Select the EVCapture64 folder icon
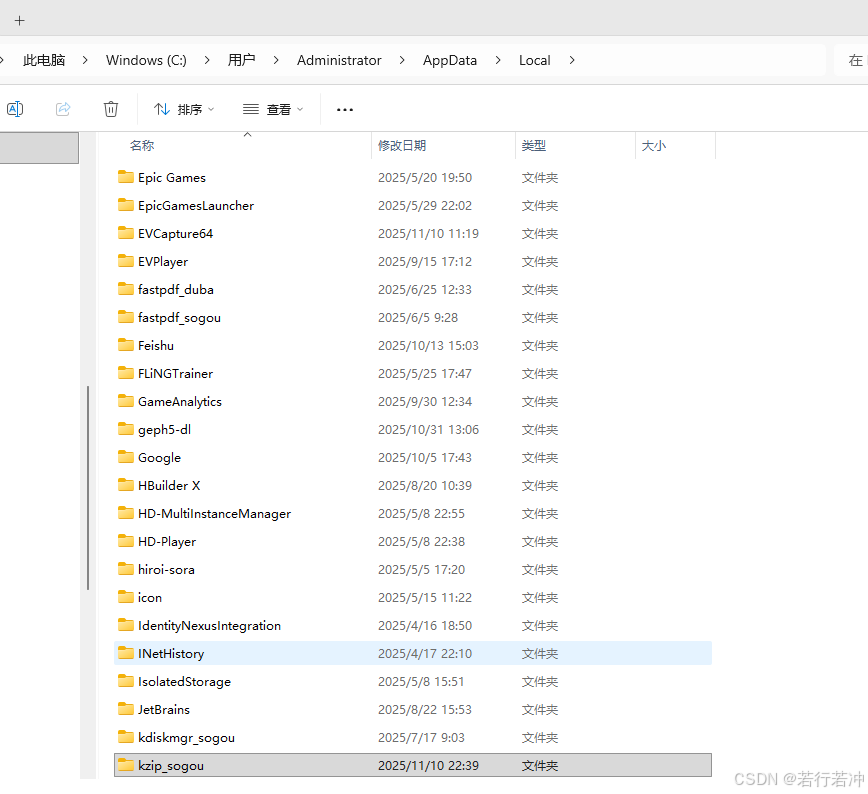Screen dimensions: 868x794 (126, 233)
